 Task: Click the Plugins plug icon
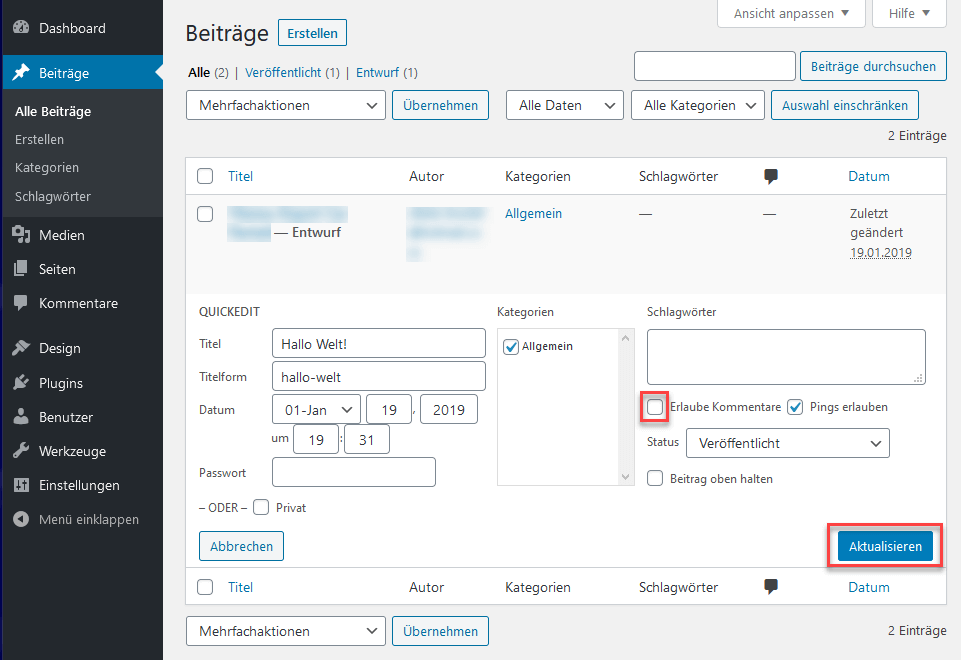21,382
